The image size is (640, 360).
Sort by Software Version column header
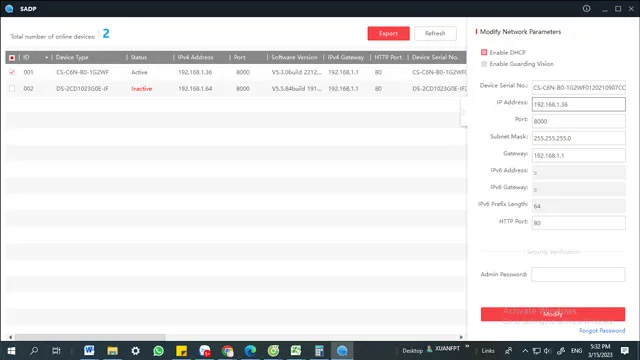[x=294, y=58]
